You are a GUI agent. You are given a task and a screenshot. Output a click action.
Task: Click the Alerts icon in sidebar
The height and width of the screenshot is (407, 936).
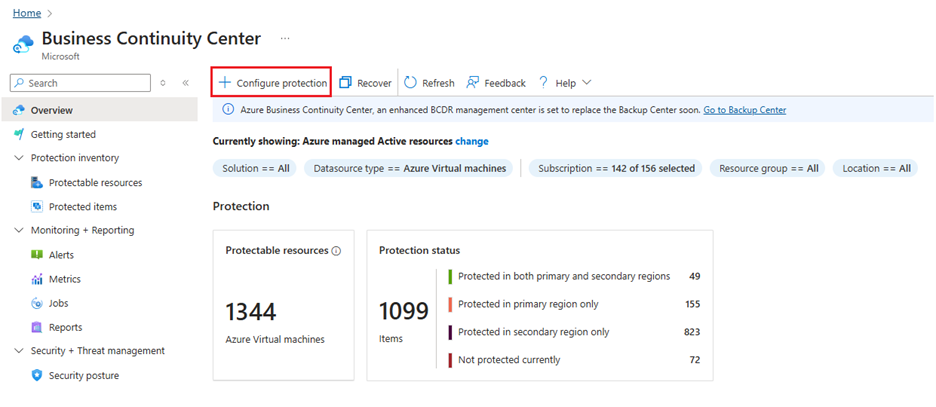pos(37,255)
